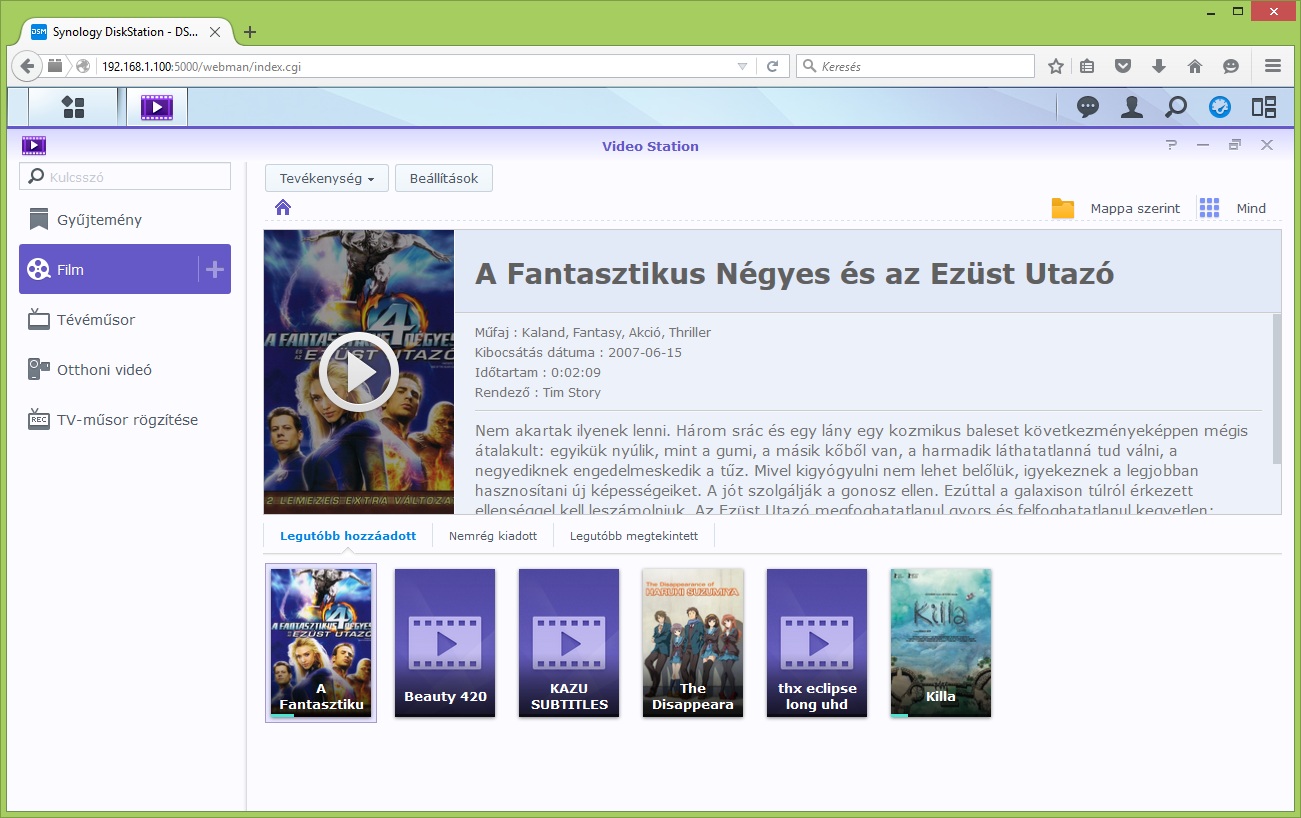The height and width of the screenshot is (818, 1301).
Task: Click the movie title A Fantasztikus Négyes és az Ezüst Utazó
Action: pos(794,274)
